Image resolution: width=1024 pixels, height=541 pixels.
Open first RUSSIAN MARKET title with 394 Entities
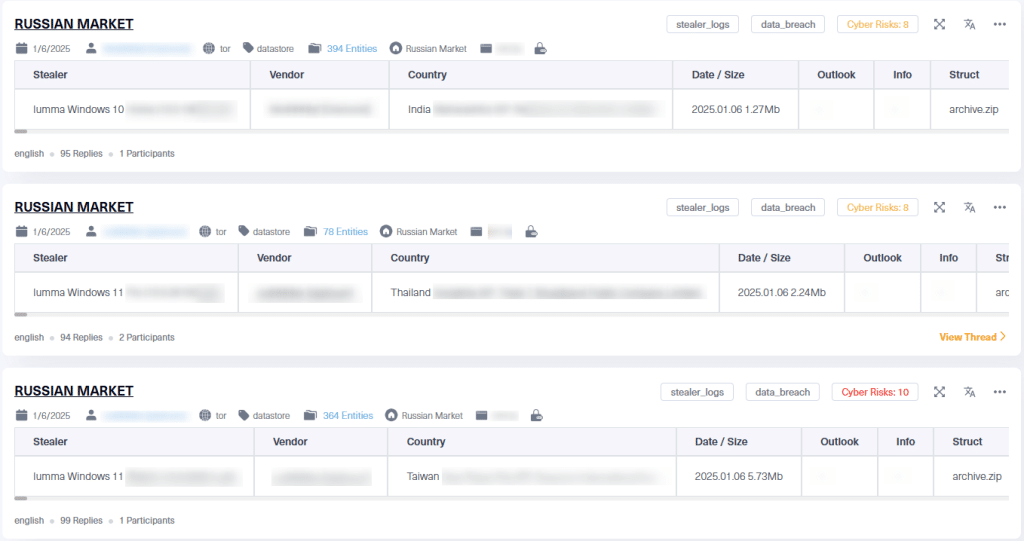[74, 24]
